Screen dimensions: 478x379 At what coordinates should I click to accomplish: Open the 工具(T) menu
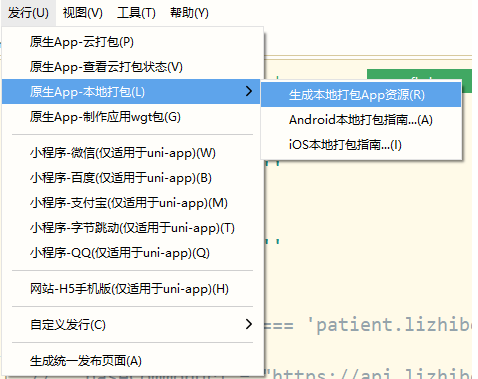[136, 13]
